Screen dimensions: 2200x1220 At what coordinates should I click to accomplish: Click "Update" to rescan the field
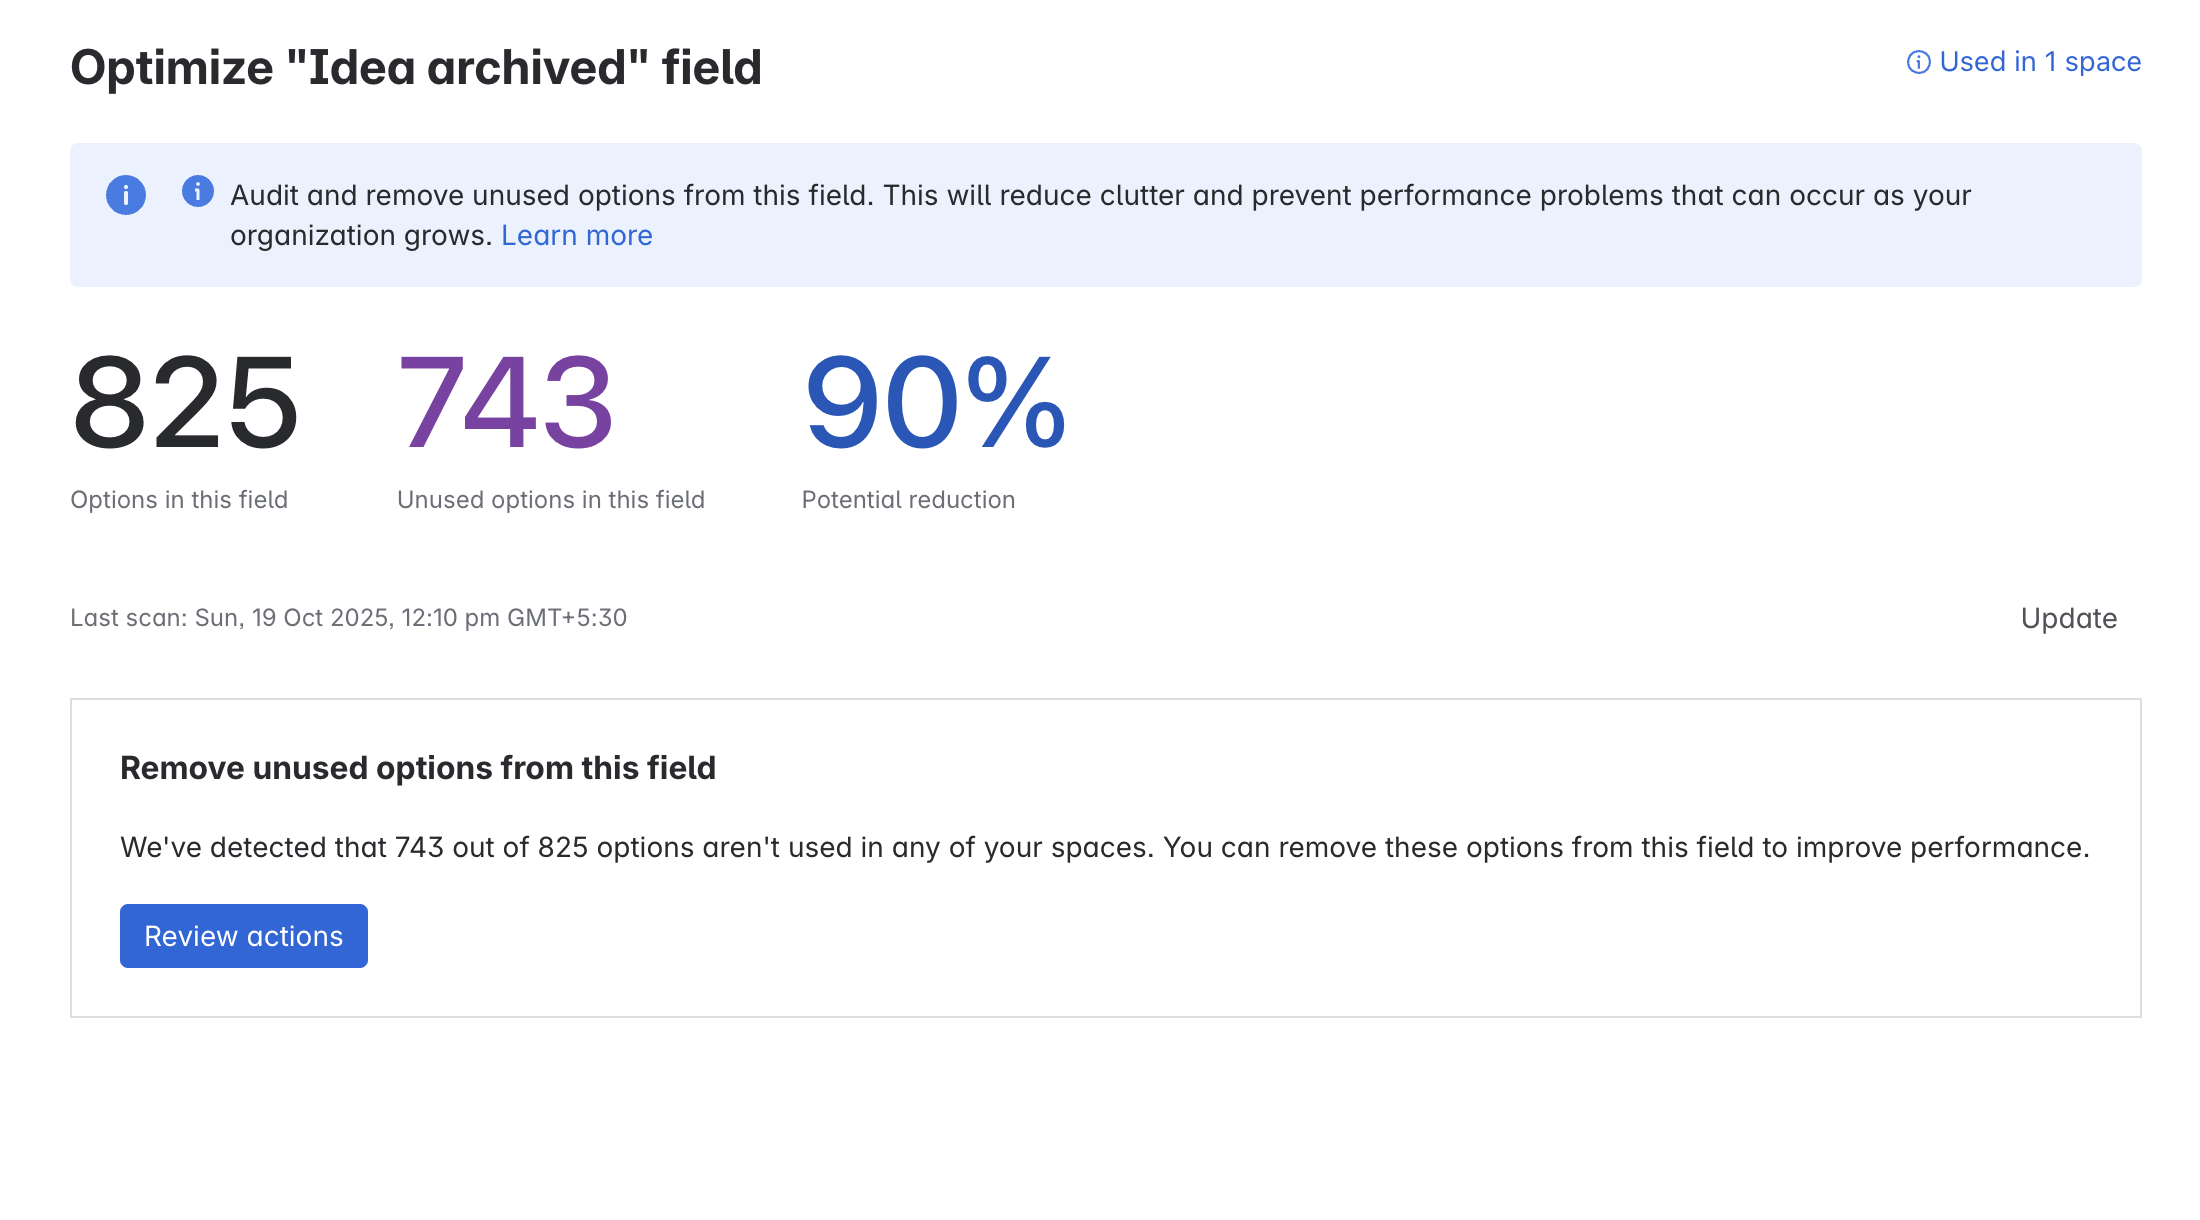2068,618
